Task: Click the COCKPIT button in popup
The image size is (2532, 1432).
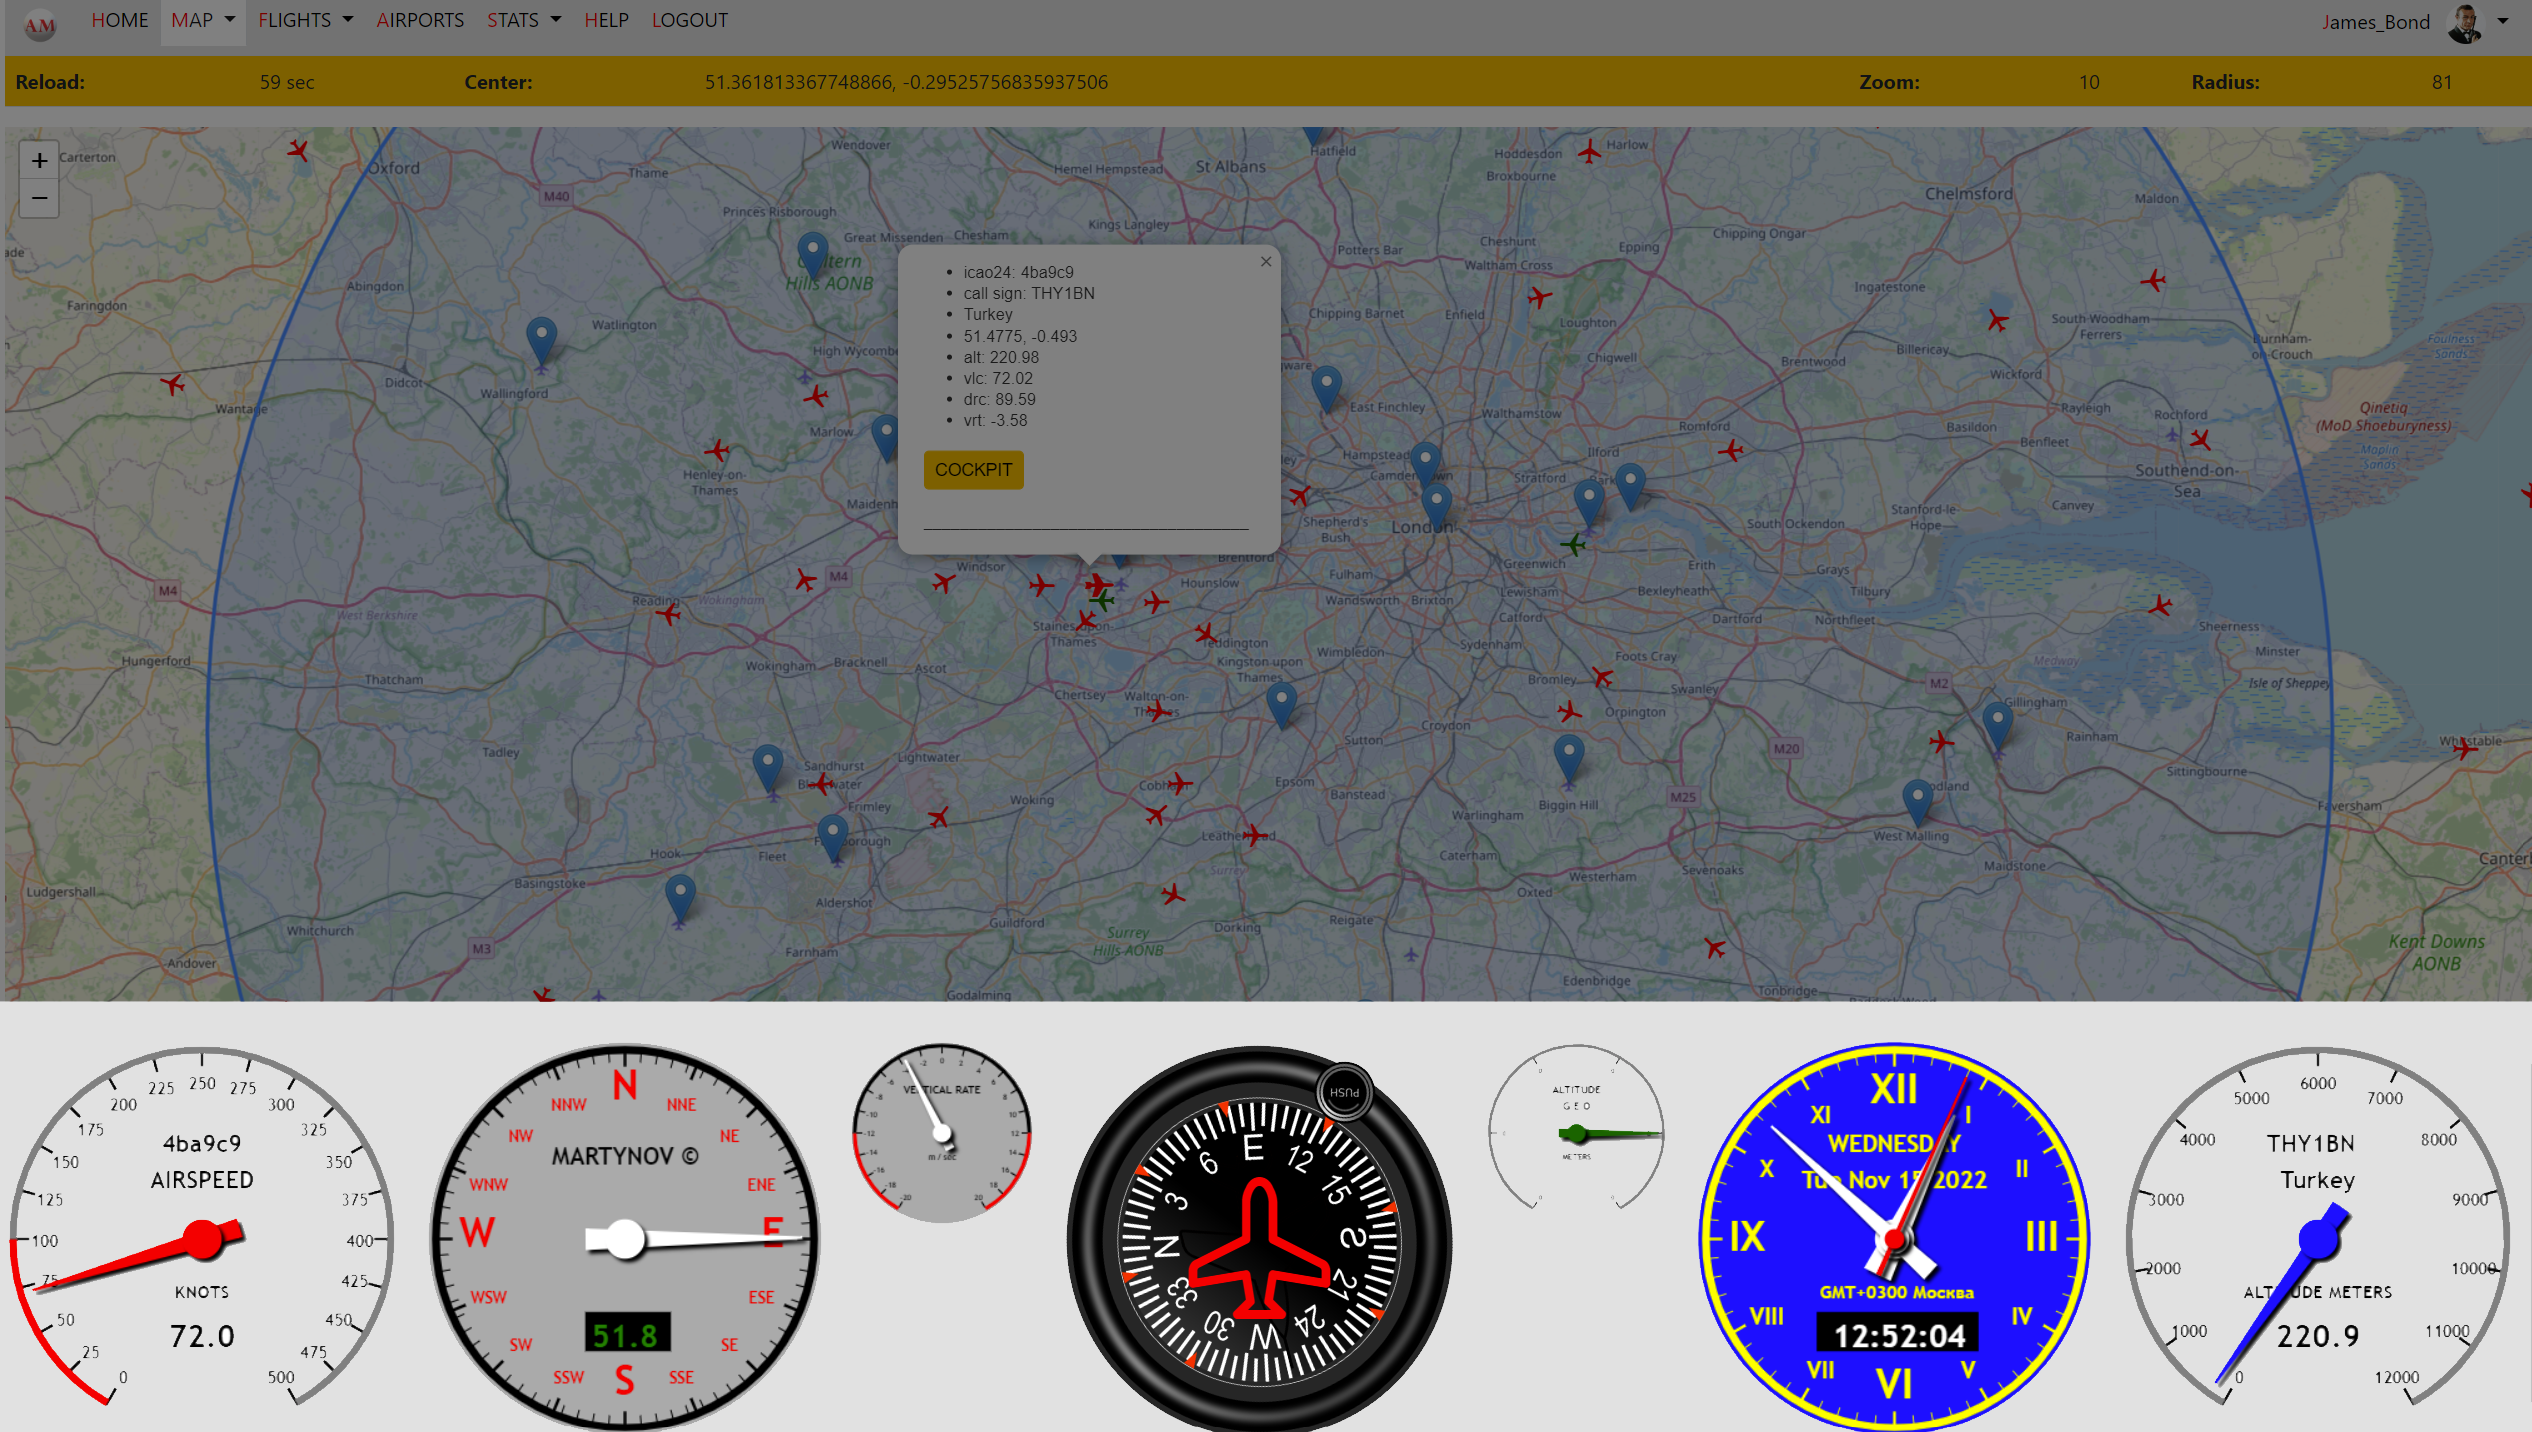Action: (x=973, y=470)
